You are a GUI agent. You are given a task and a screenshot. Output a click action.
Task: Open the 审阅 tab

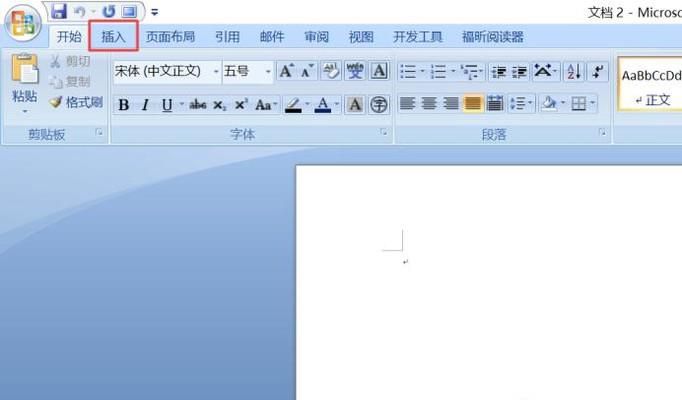[317, 37]
